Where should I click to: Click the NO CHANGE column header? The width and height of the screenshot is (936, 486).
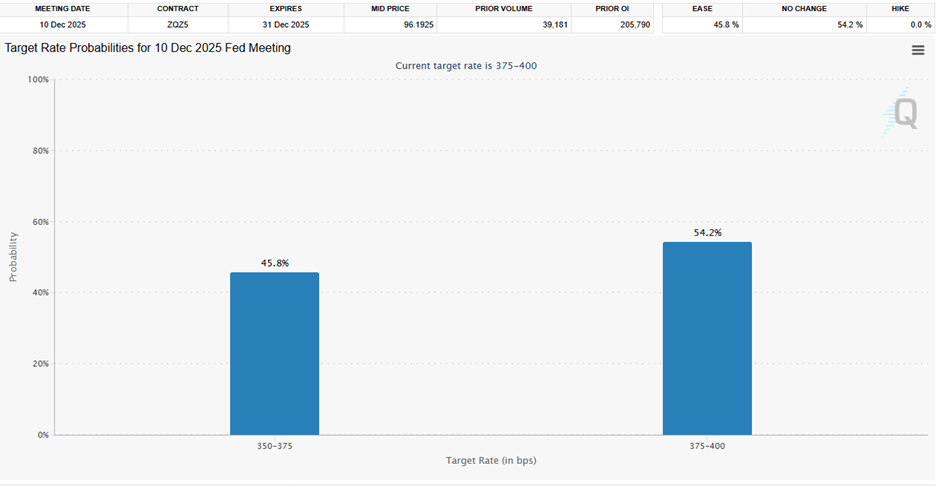(803, 8)
